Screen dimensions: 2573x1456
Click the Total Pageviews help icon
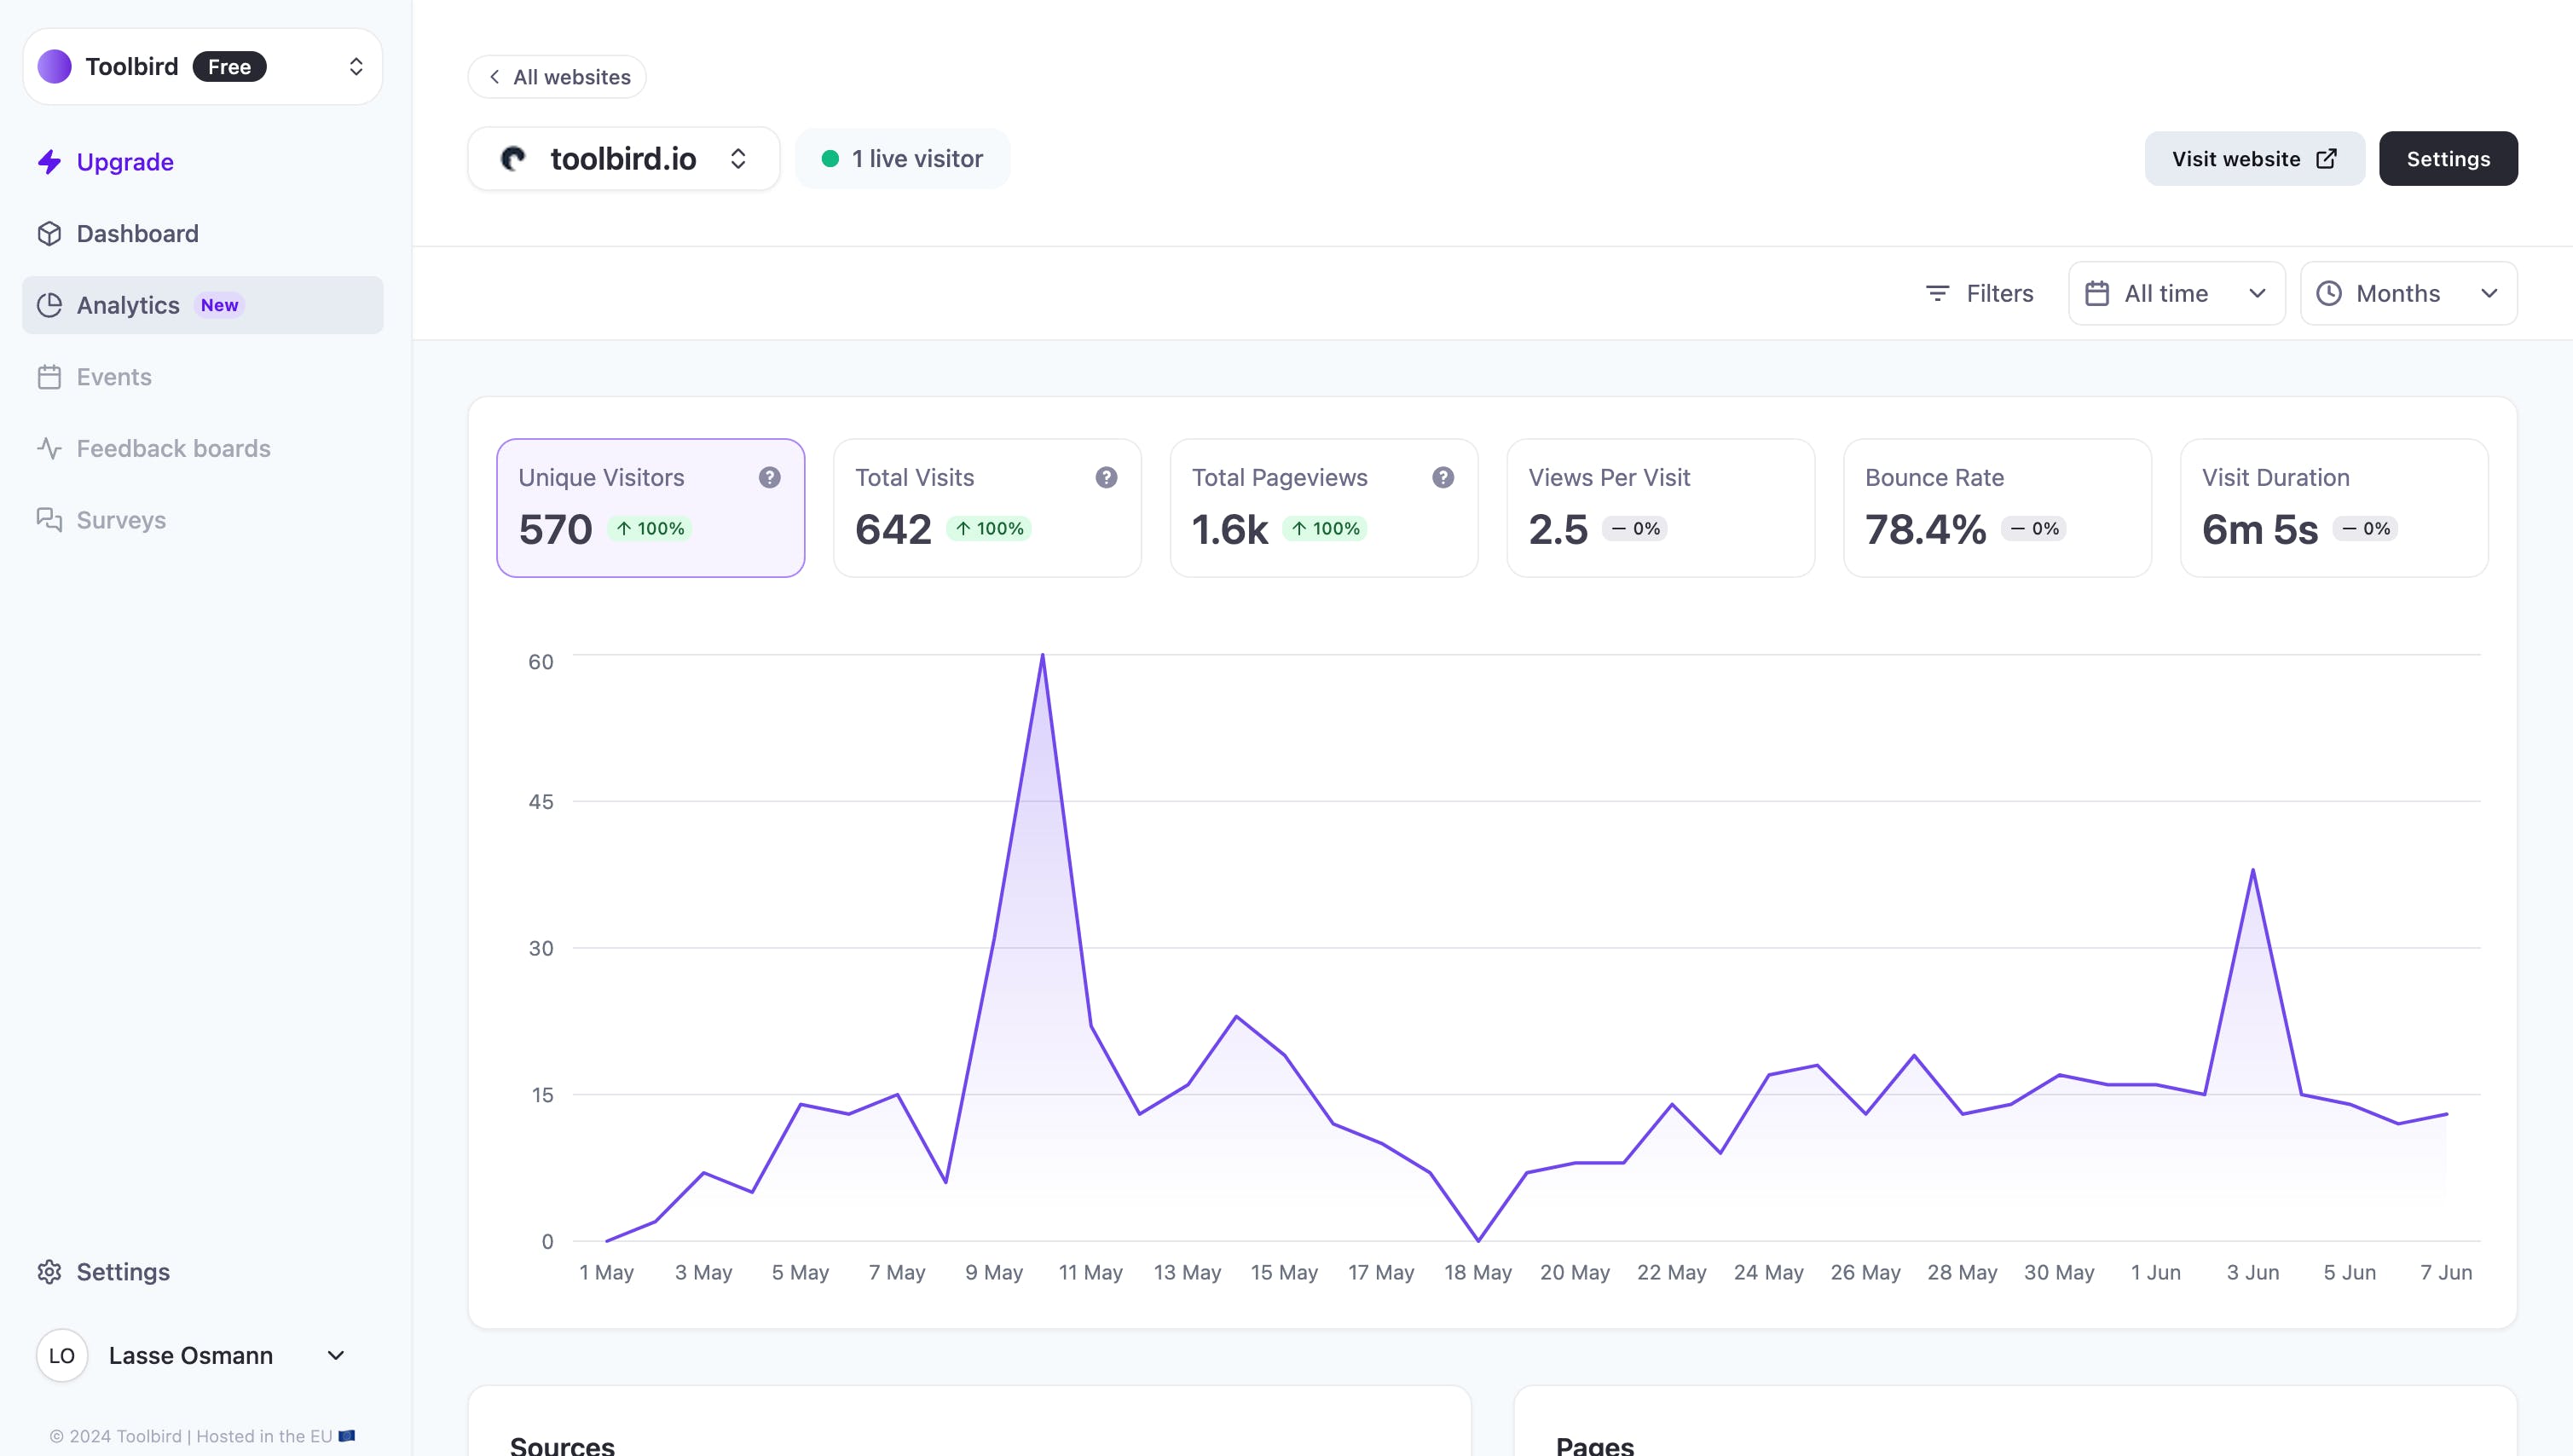tap(1443, 478)
